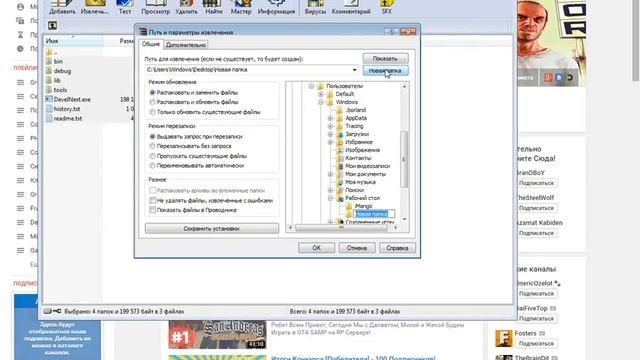
Task: Click the folder tree horizontal scrollbar thumb
Action: pyautogui.click(x=341, y=228)
